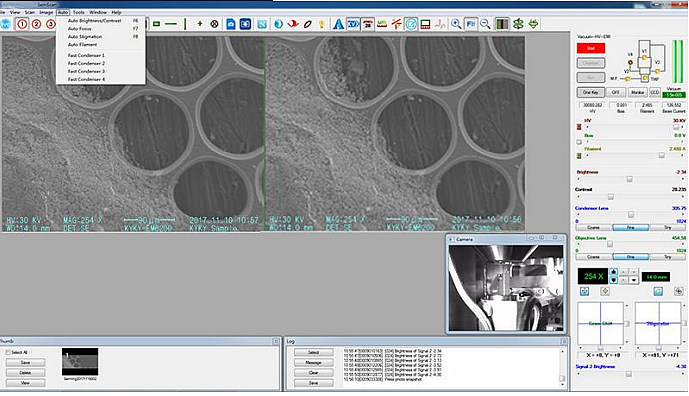Viewport: 689px width, 396px height.
Task: Toggle the Bias enable checkbox
Action: coord(579,142)
